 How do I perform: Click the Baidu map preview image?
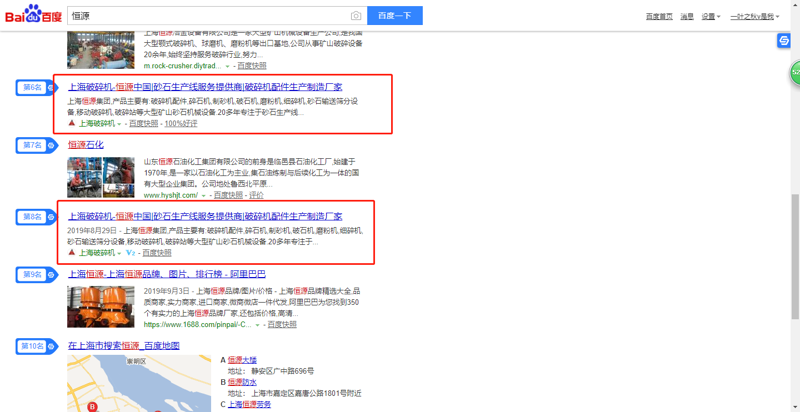(139, 383)
